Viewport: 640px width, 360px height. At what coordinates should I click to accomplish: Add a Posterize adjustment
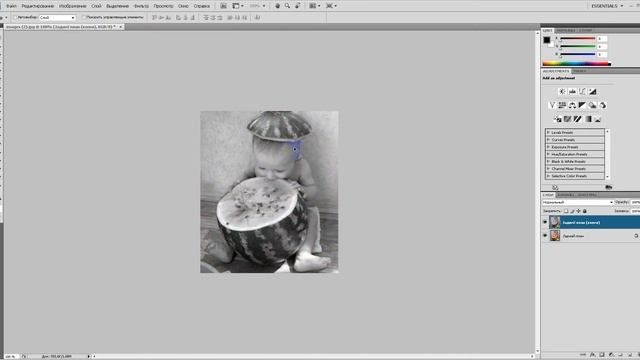point(567,119)
